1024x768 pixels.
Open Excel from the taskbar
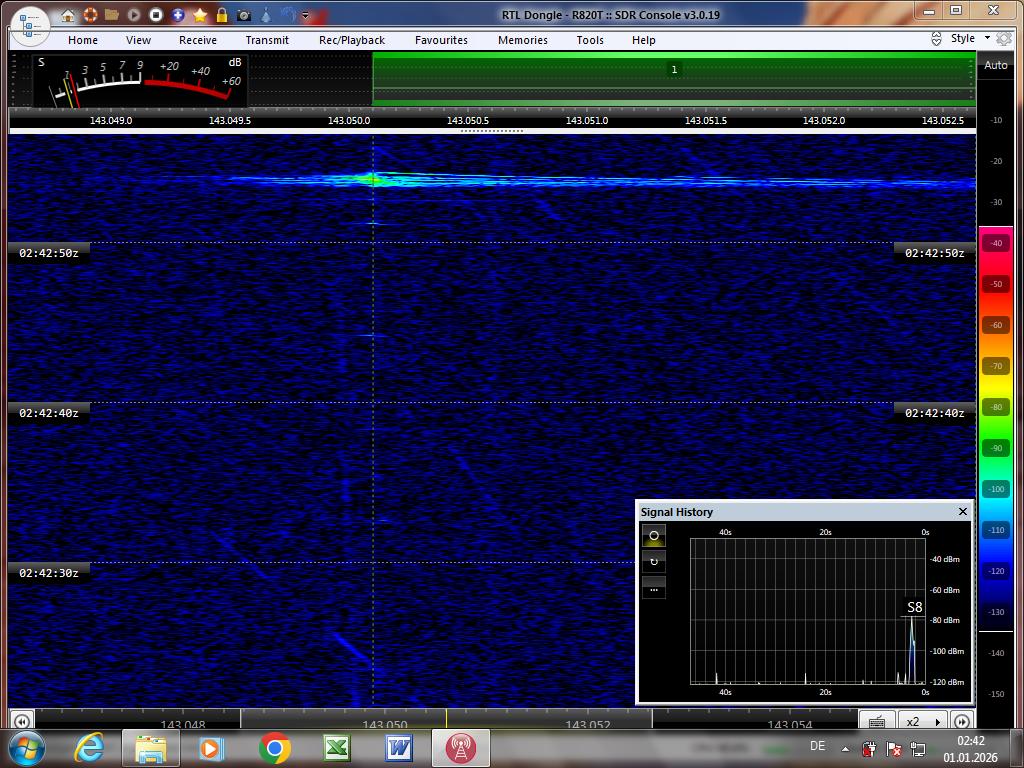(x=336, y=748)
